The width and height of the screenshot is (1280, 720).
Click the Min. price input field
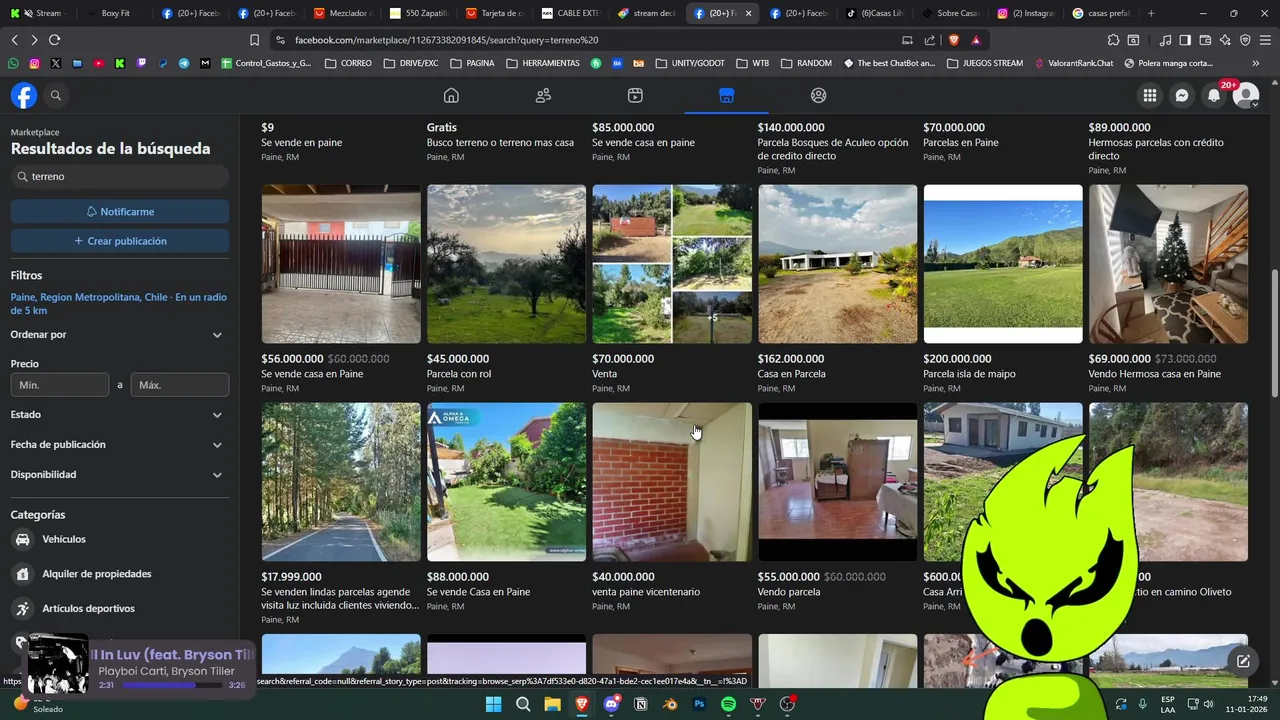pos(60,385)
